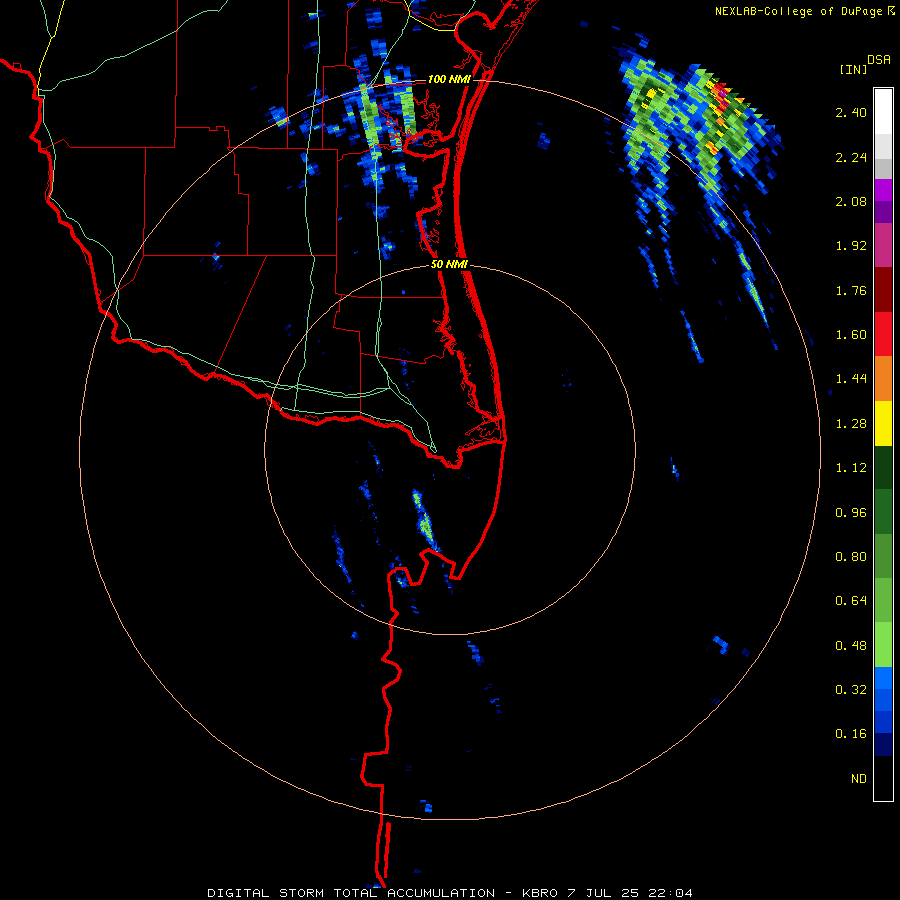Pick the pink legend swatch near 1.92

point(883,245)
